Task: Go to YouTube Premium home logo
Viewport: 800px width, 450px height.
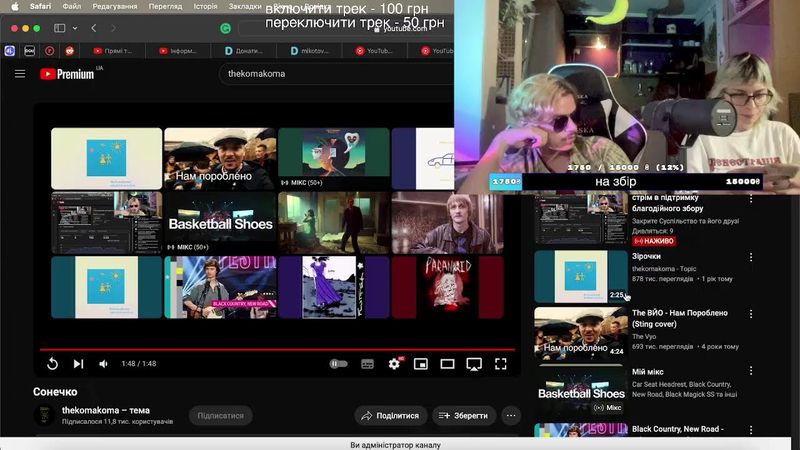Action: 68,74
